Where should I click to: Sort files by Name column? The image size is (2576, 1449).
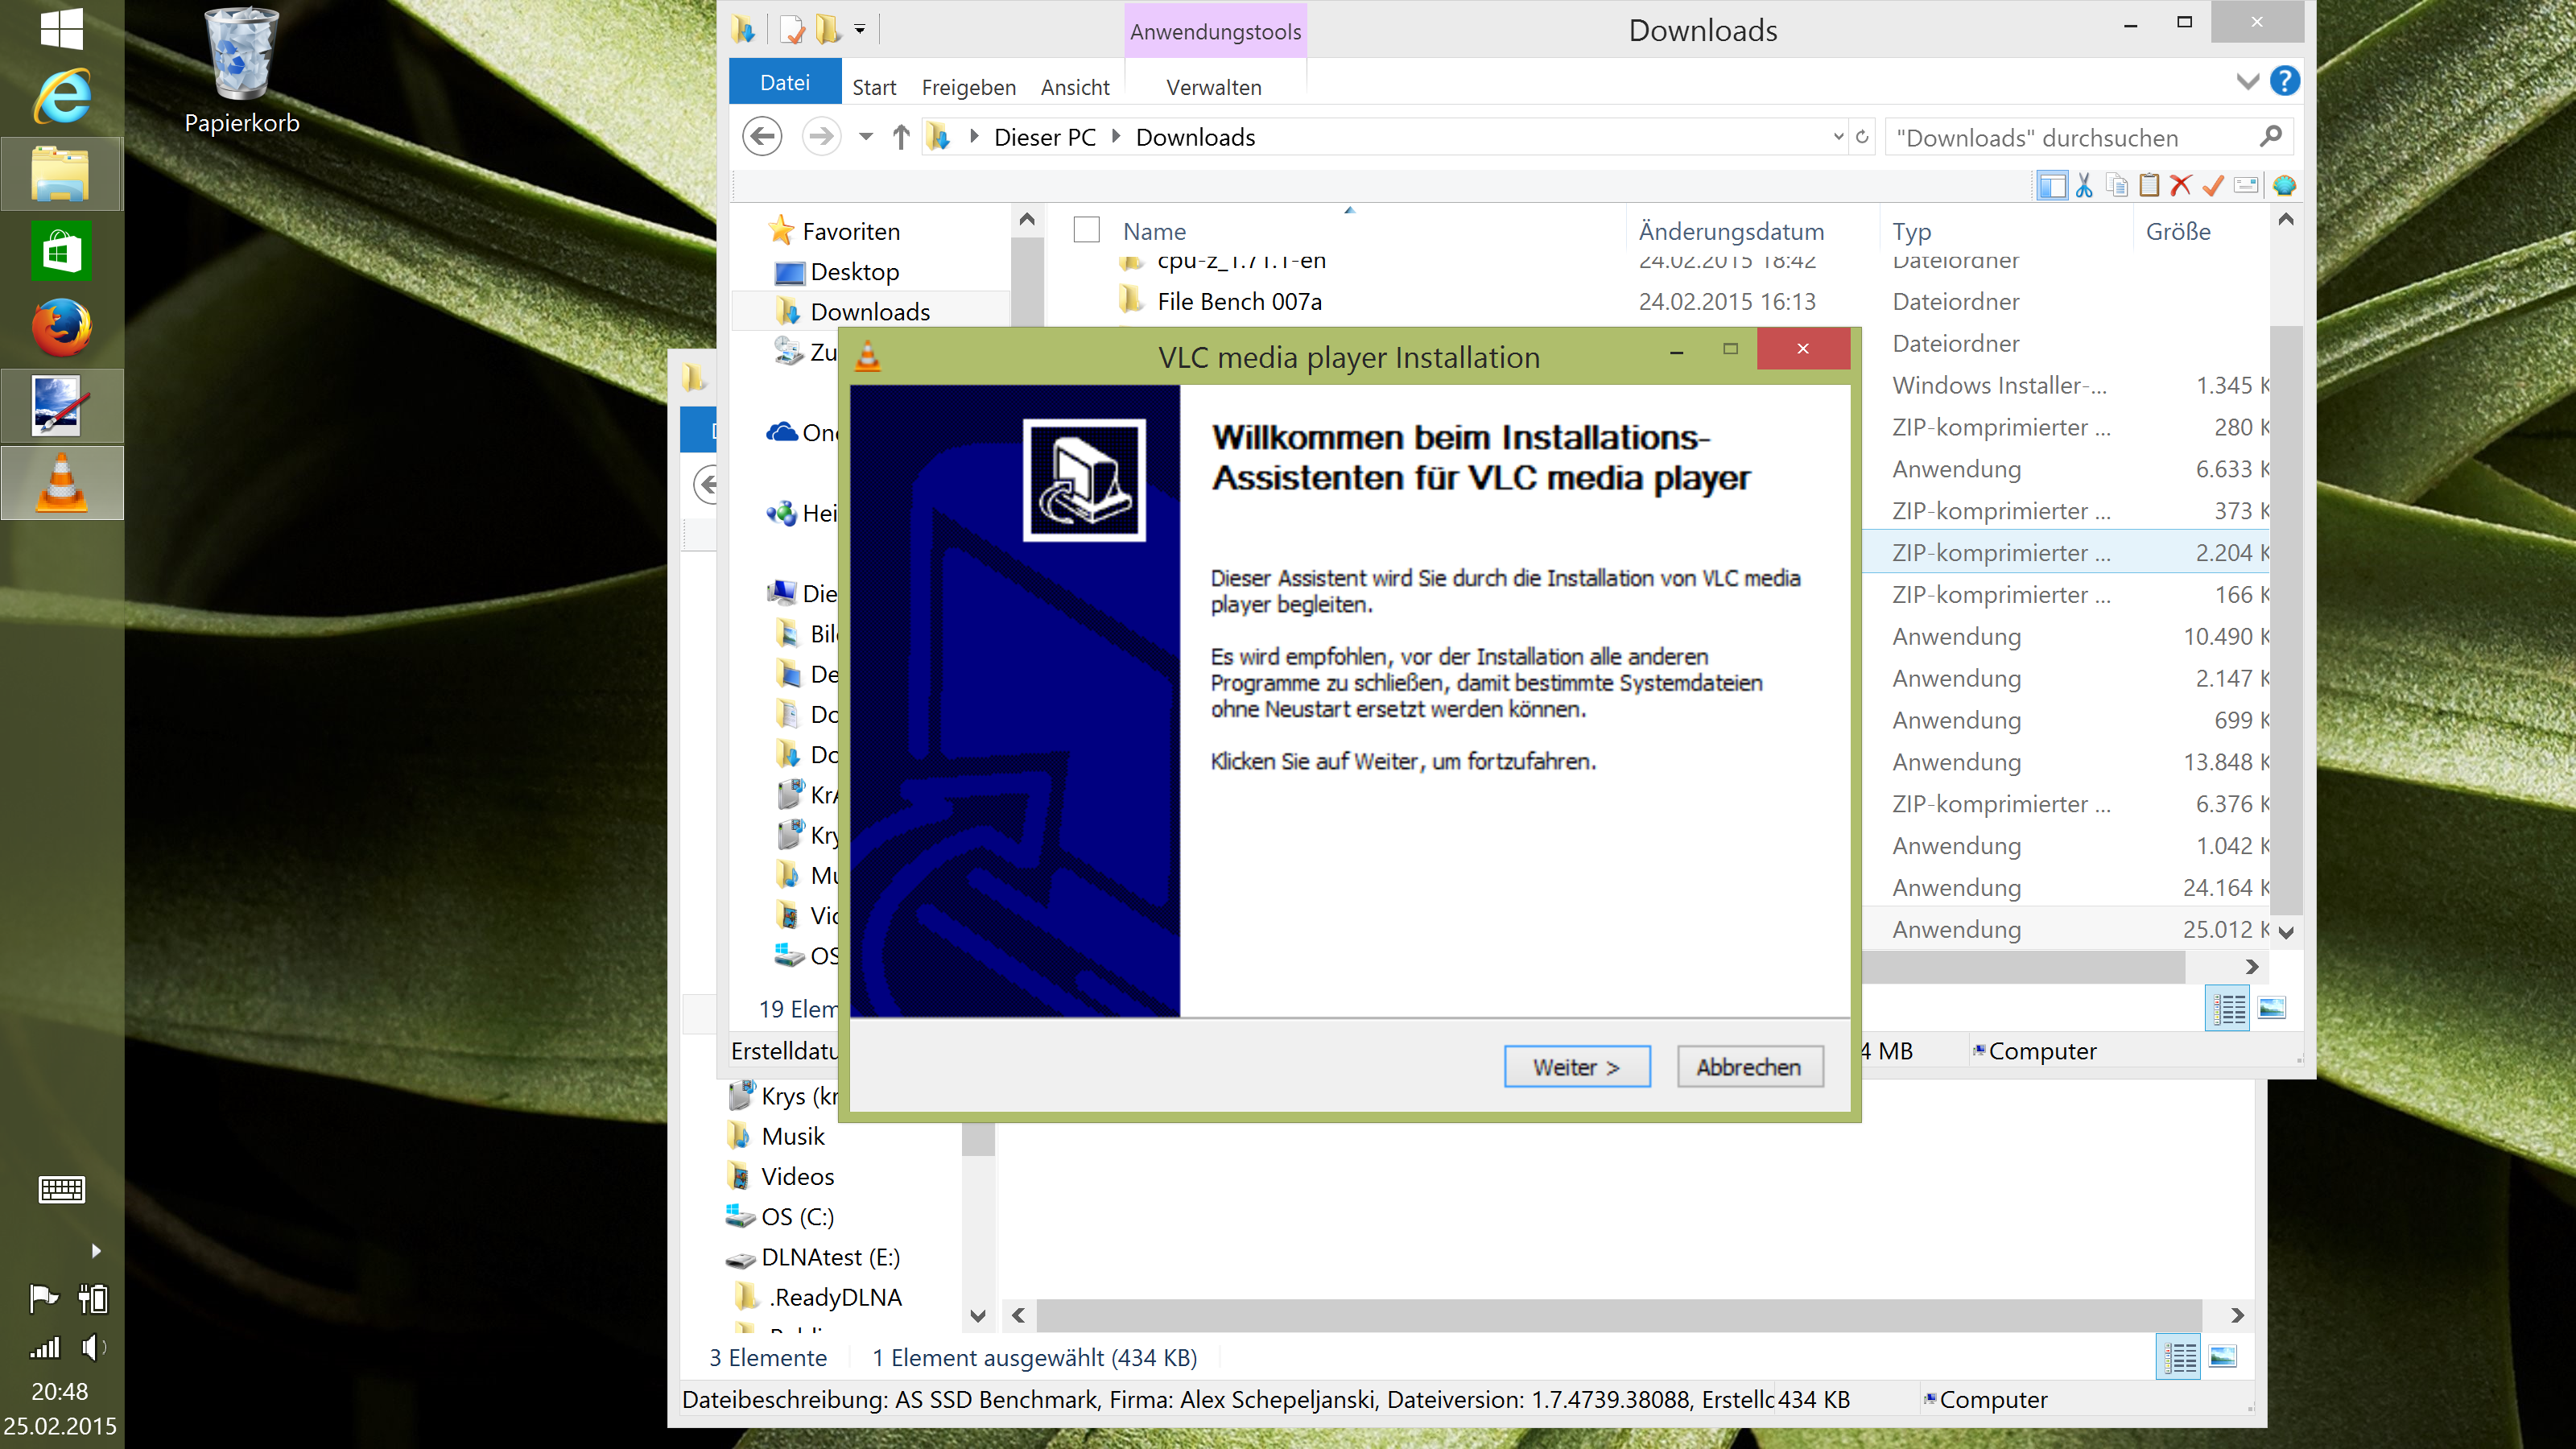point(1154,231)
